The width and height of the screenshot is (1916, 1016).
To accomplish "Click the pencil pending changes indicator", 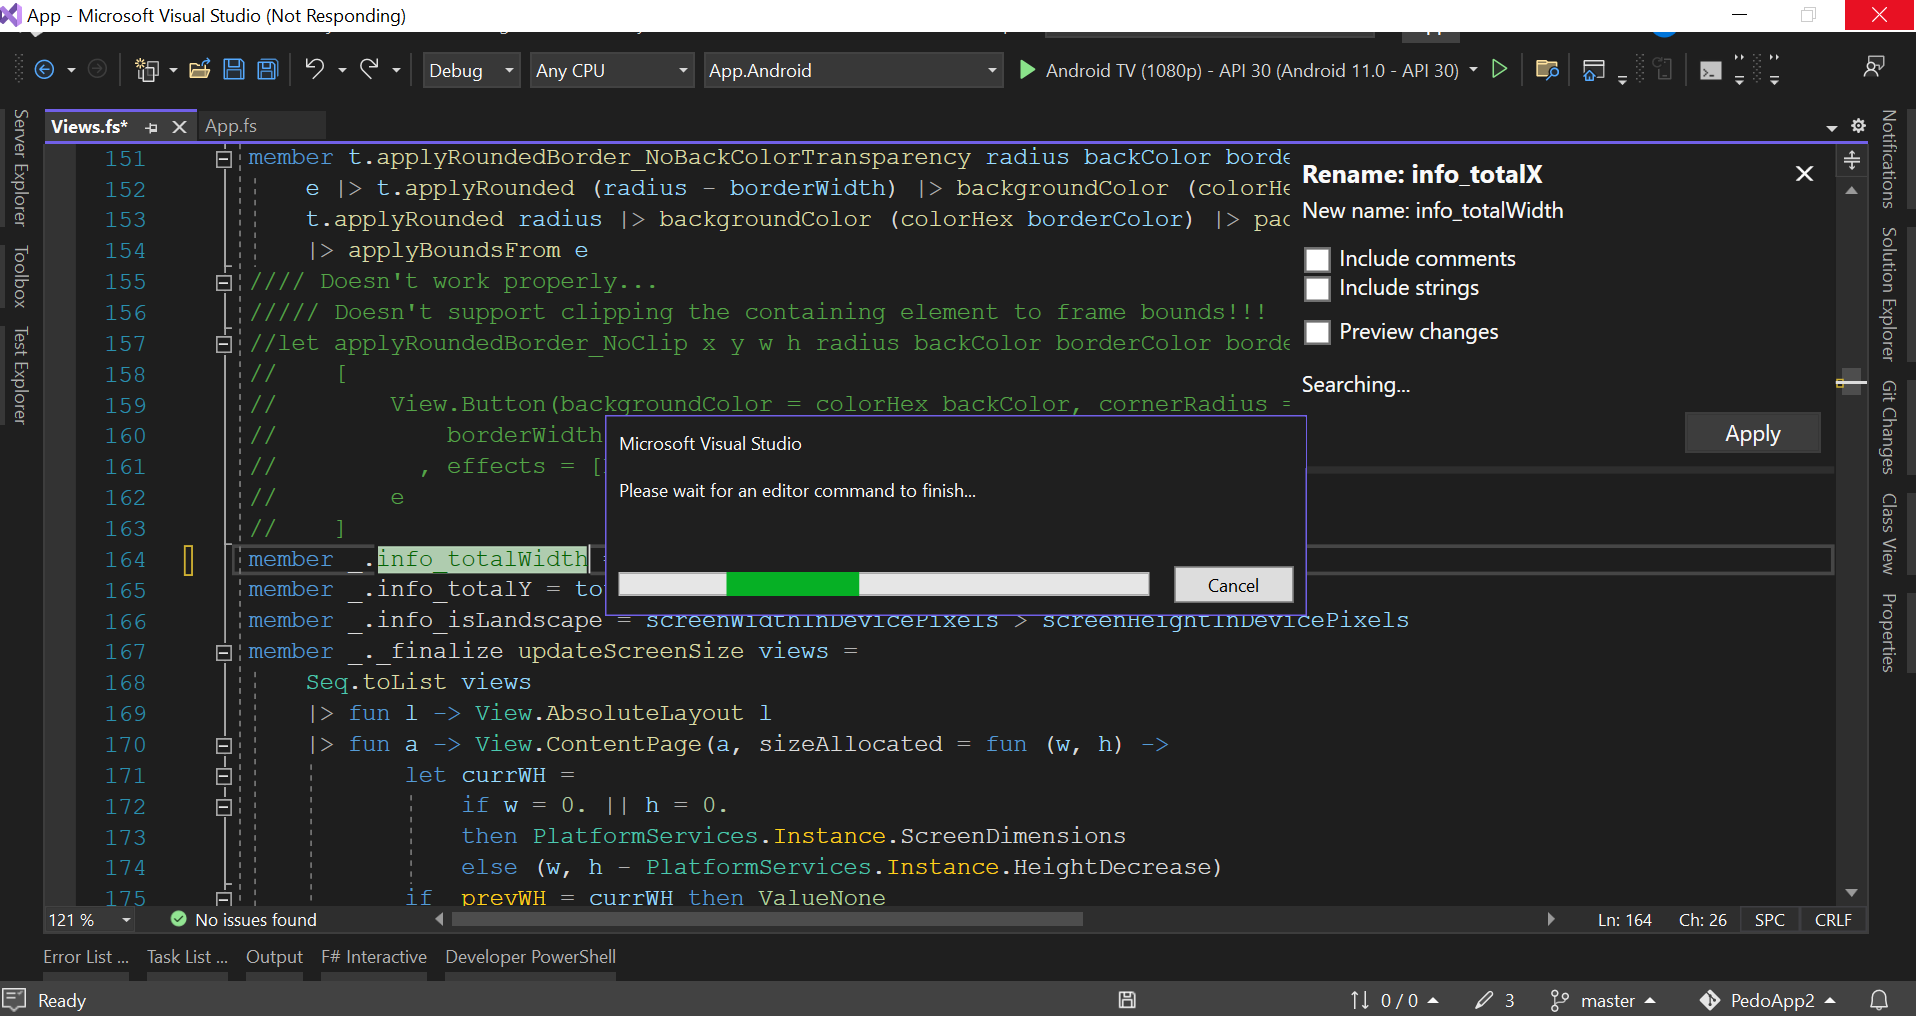I will click(x=1495, y=1000).
